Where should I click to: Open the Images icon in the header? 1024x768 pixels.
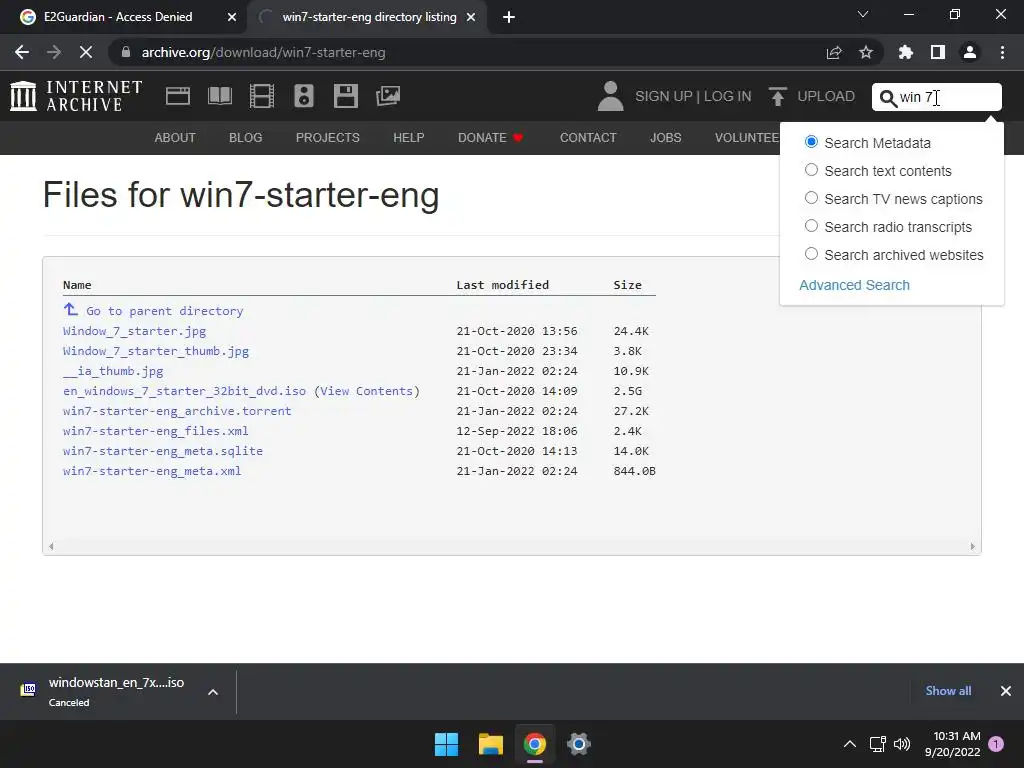pyautogui.click(x=388, y=96)
